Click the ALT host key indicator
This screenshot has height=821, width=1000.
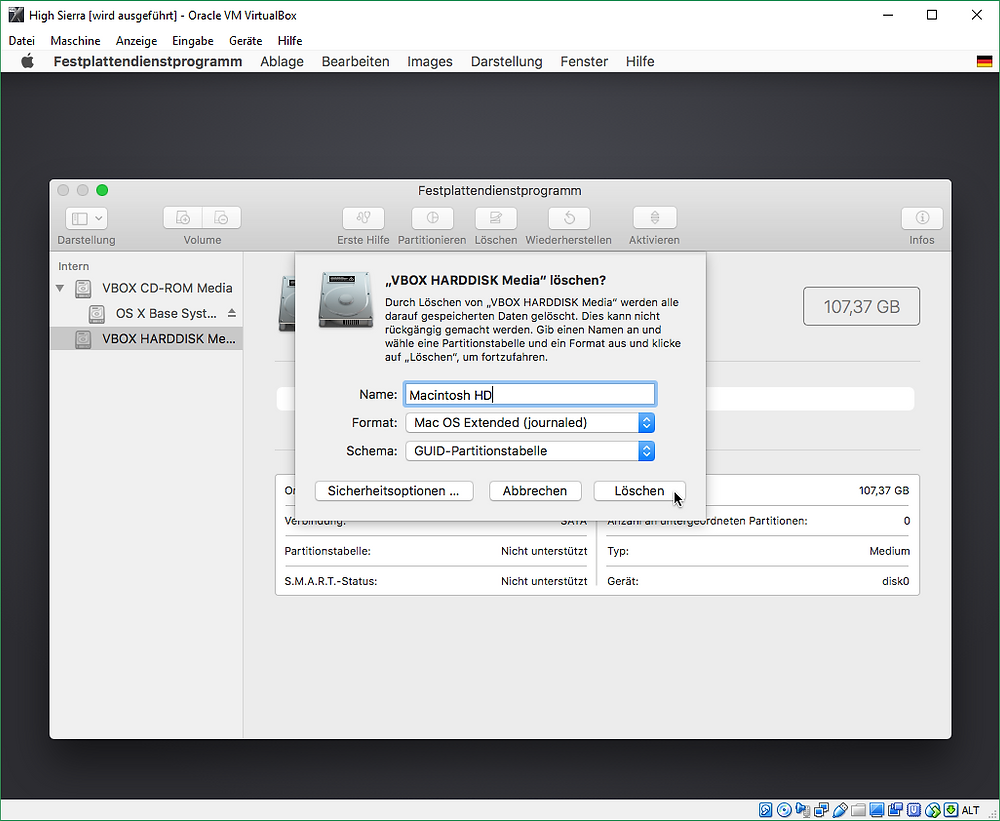(x=971, y=810)
